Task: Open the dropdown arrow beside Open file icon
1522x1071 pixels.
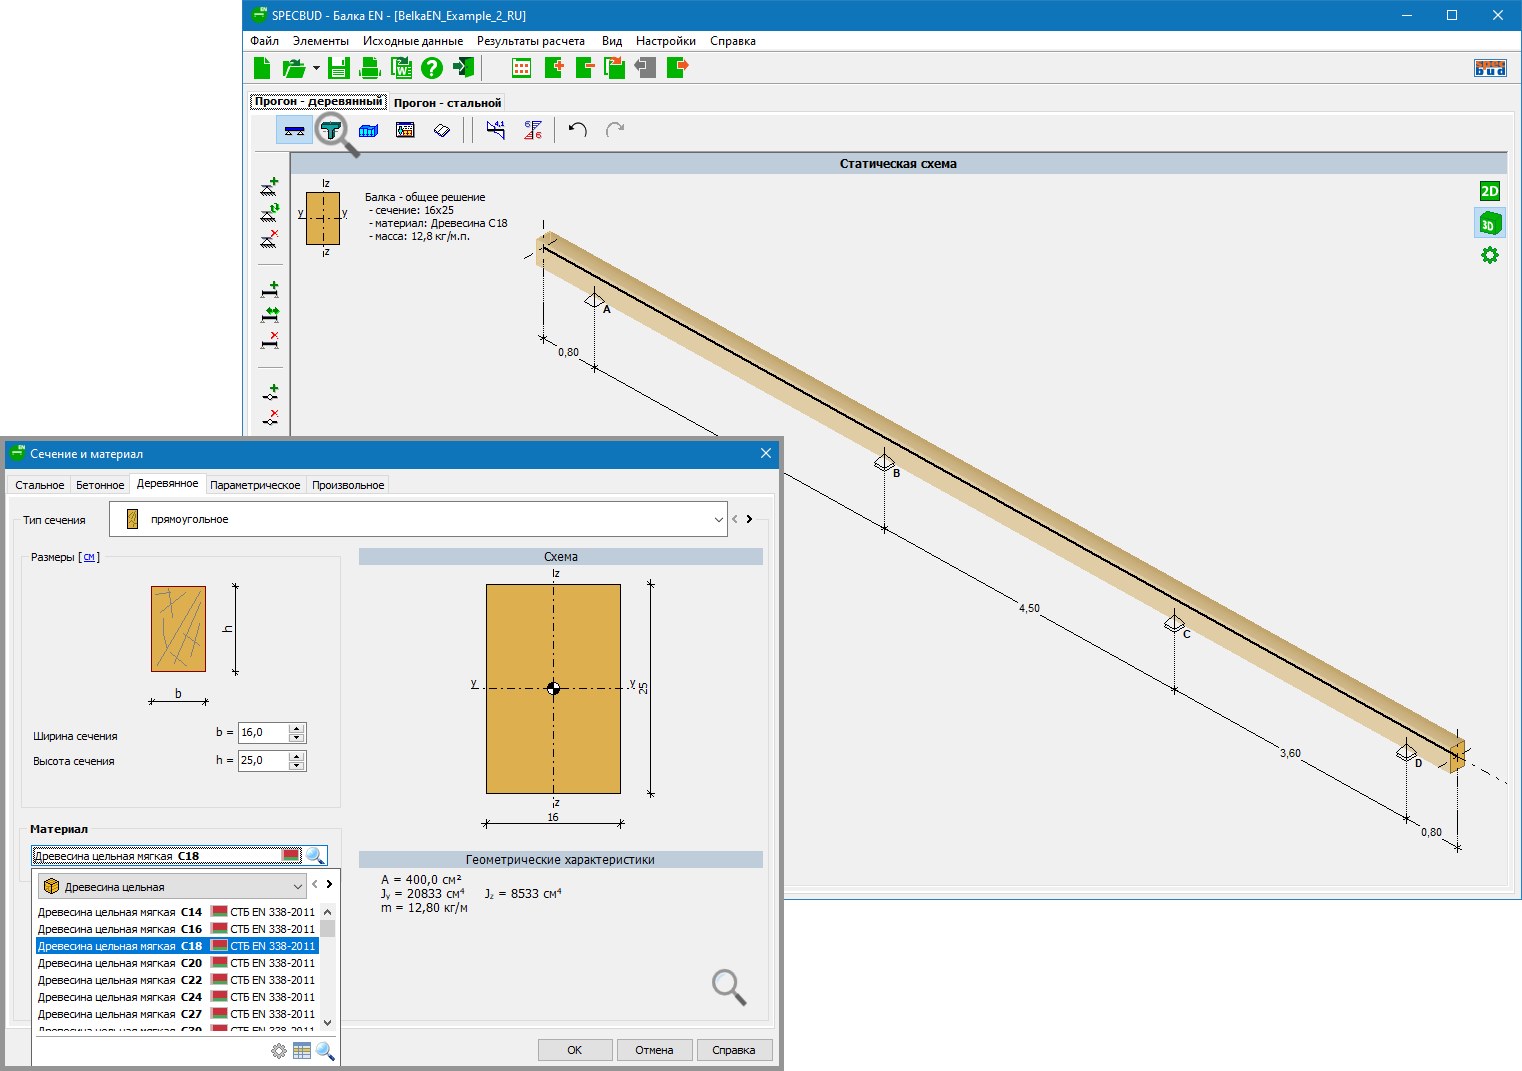Action: click(316, 69)
